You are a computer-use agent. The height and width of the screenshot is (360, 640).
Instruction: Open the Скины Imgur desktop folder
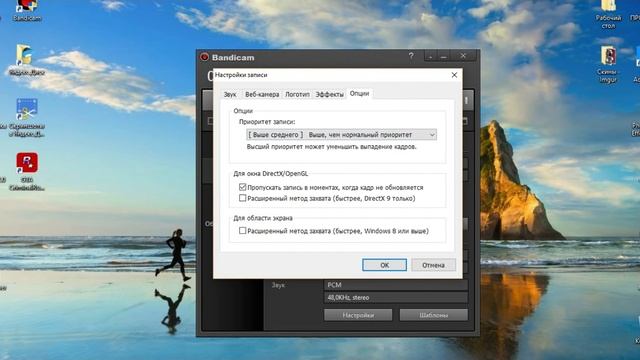tap(608, 64)
